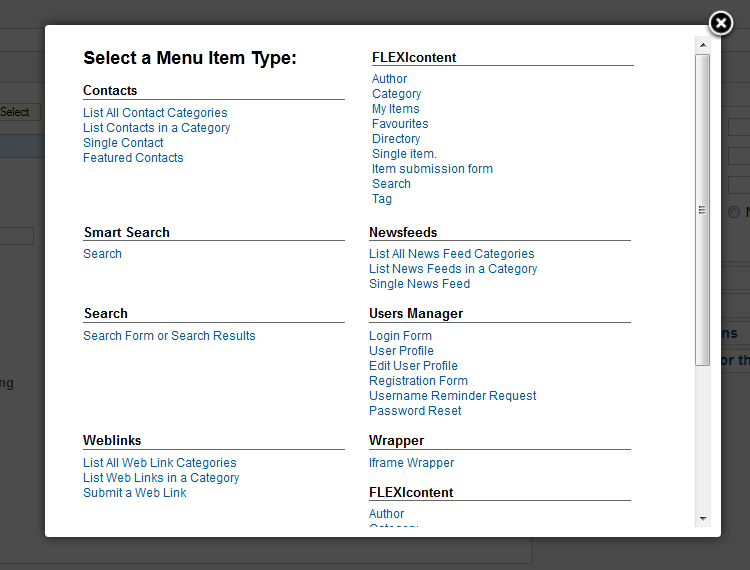This screenshot has width=750, height=570.
Task: Select Favourites menu type
Action: pos(400,124)
